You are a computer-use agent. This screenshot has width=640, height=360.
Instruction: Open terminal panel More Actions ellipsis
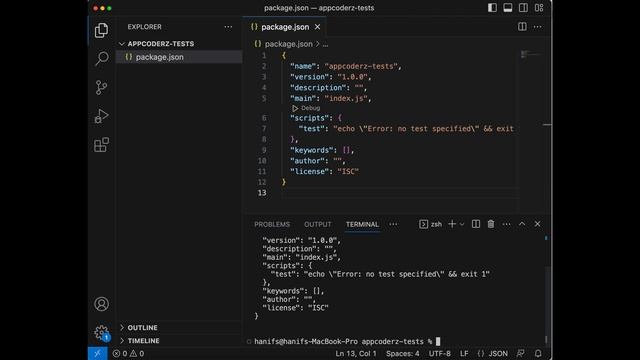pyautogui.click(x=506, y=224)
